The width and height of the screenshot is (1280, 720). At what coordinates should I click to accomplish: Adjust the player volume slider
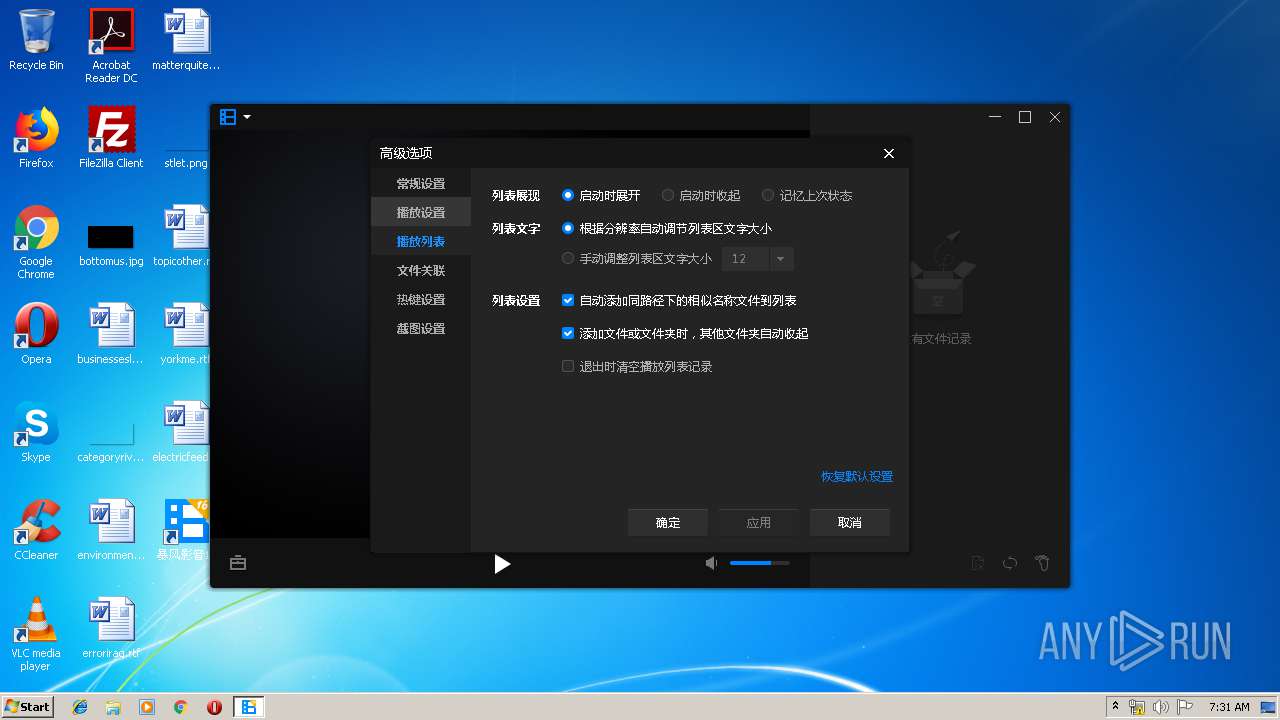point(759,563)
